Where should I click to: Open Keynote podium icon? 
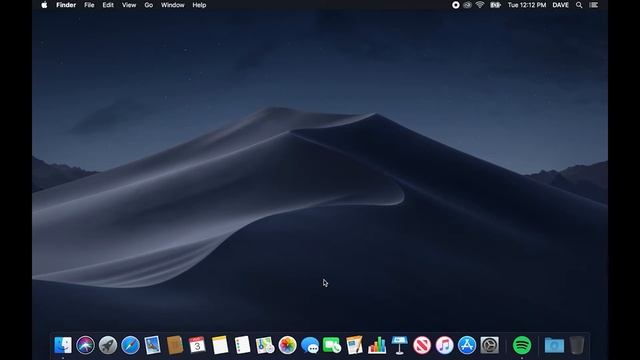(399, 345)
